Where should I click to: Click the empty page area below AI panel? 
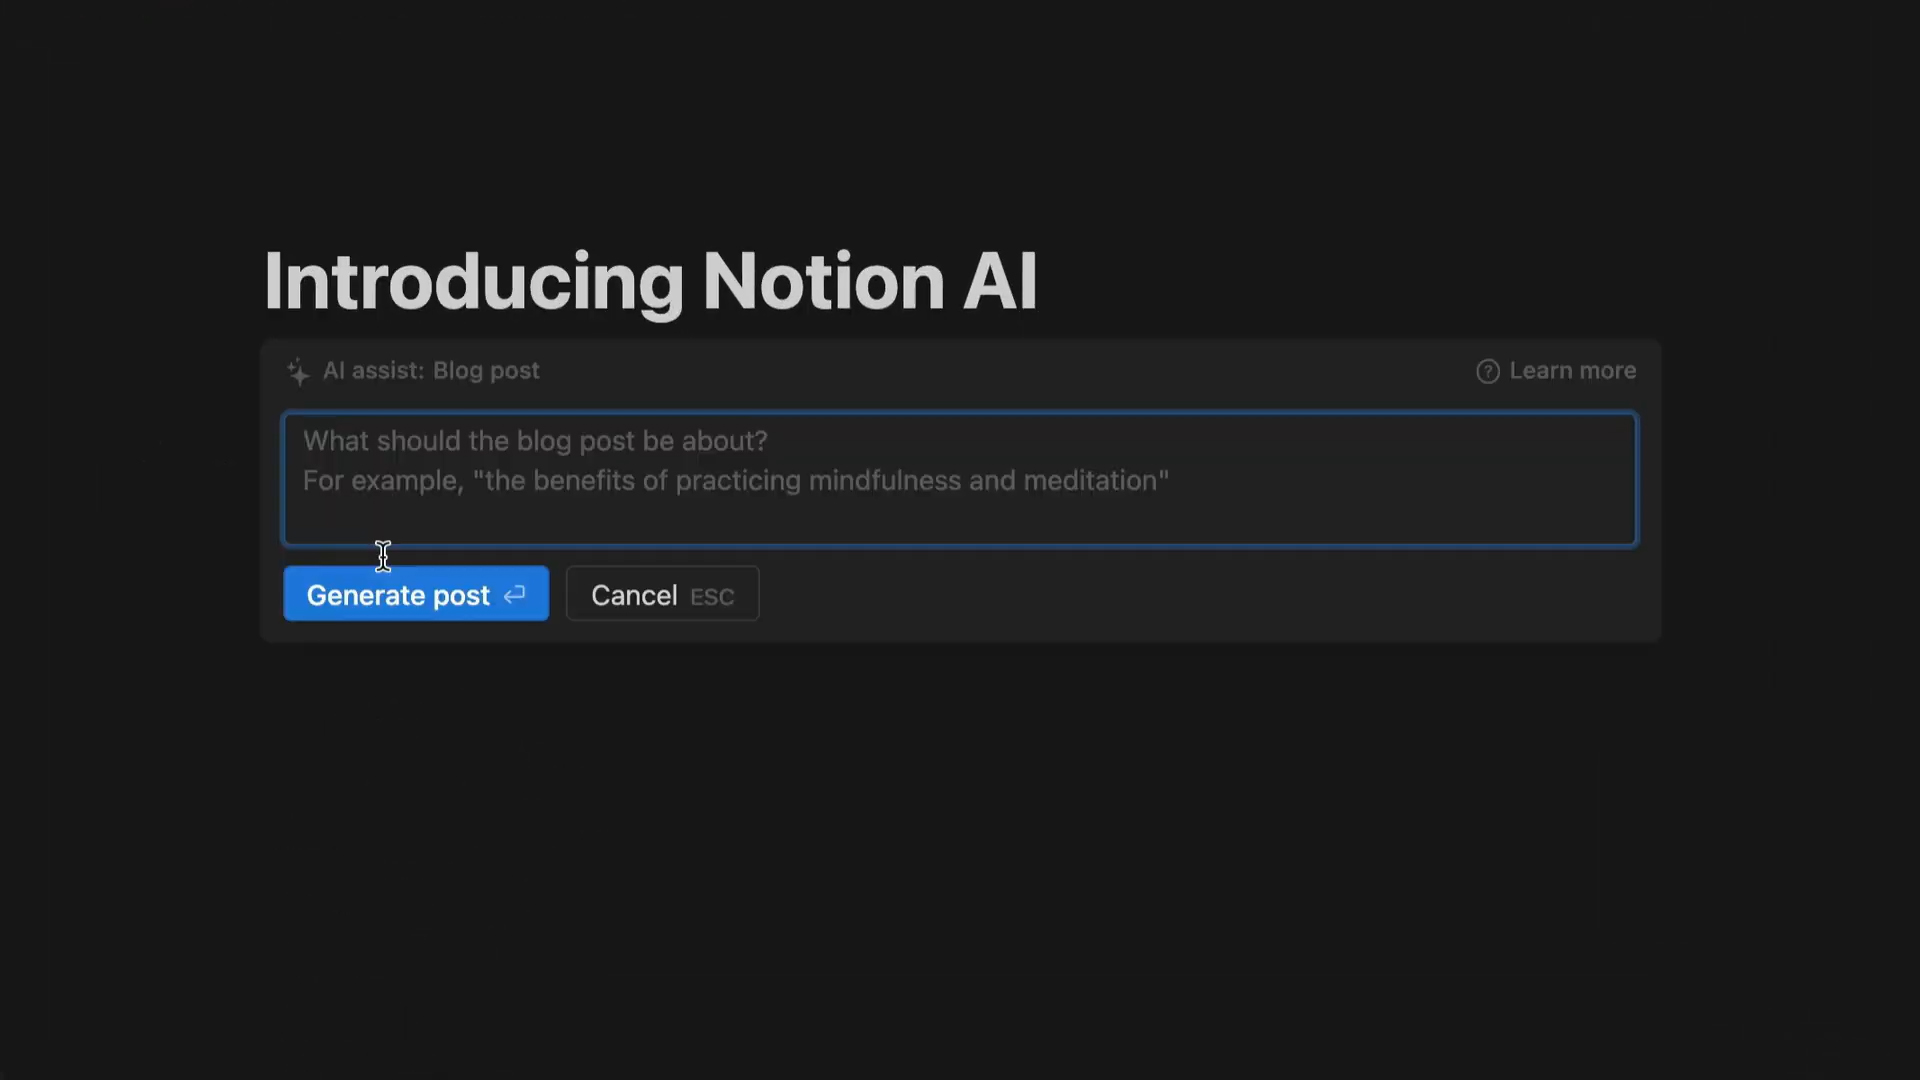point(960,850)
